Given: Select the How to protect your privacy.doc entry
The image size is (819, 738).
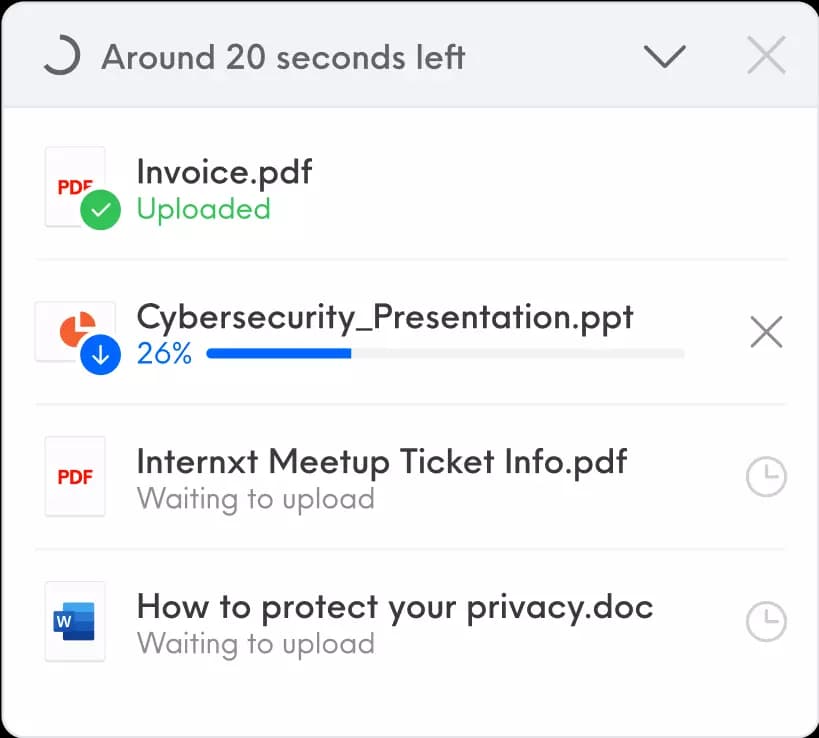Looking at the screenshot, I should coord(394,607).
